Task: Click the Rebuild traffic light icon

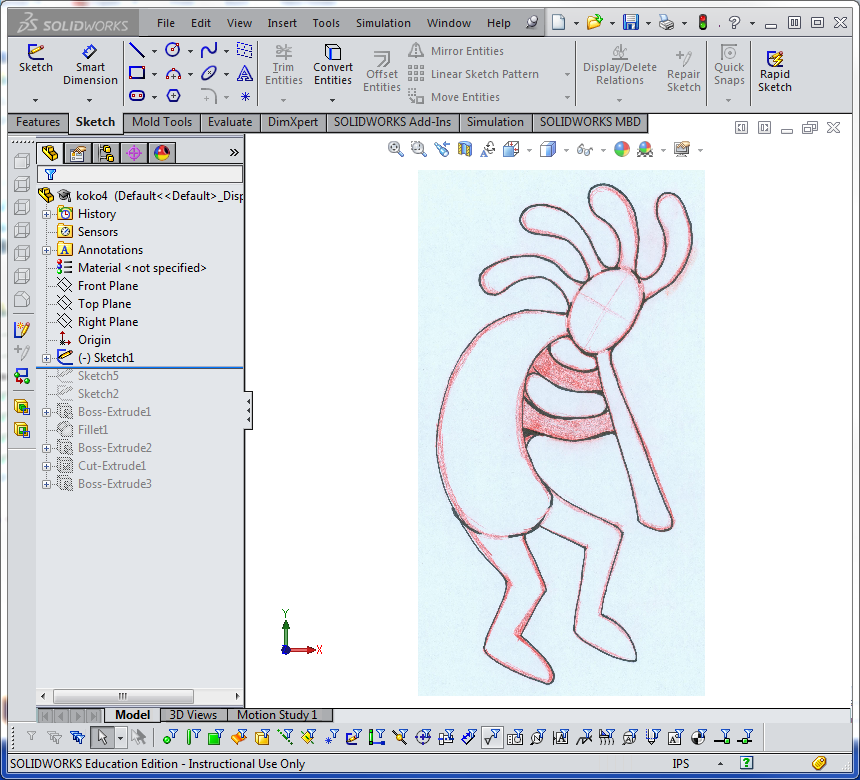Action: (x=703, y=22)
